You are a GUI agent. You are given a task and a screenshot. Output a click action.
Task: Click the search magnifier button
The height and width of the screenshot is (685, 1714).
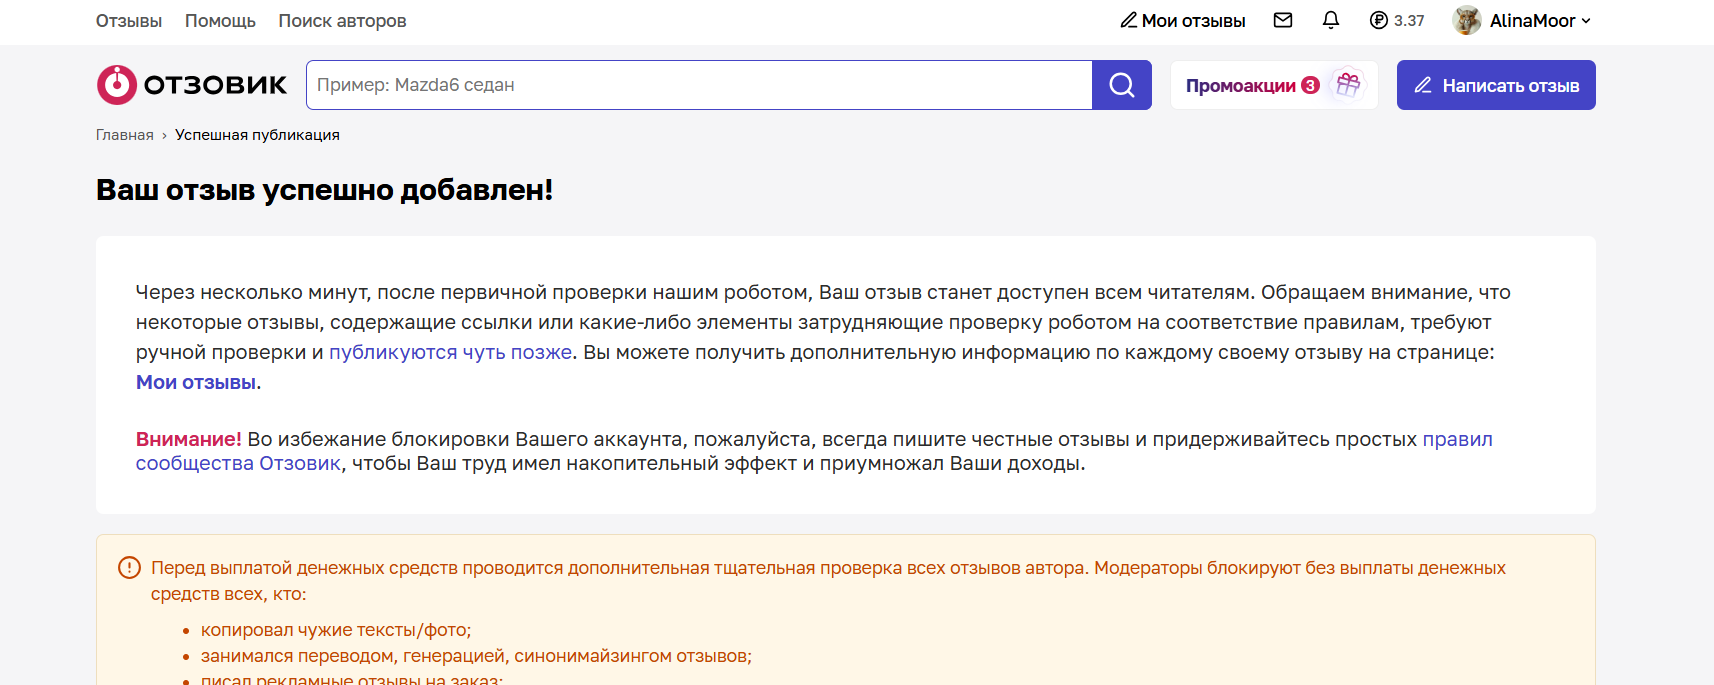pos(1122,85)
